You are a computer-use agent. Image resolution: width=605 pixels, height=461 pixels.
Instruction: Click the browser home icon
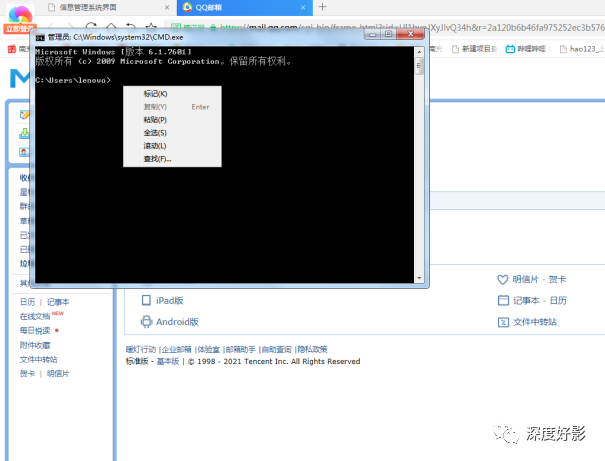click(111, 25)
